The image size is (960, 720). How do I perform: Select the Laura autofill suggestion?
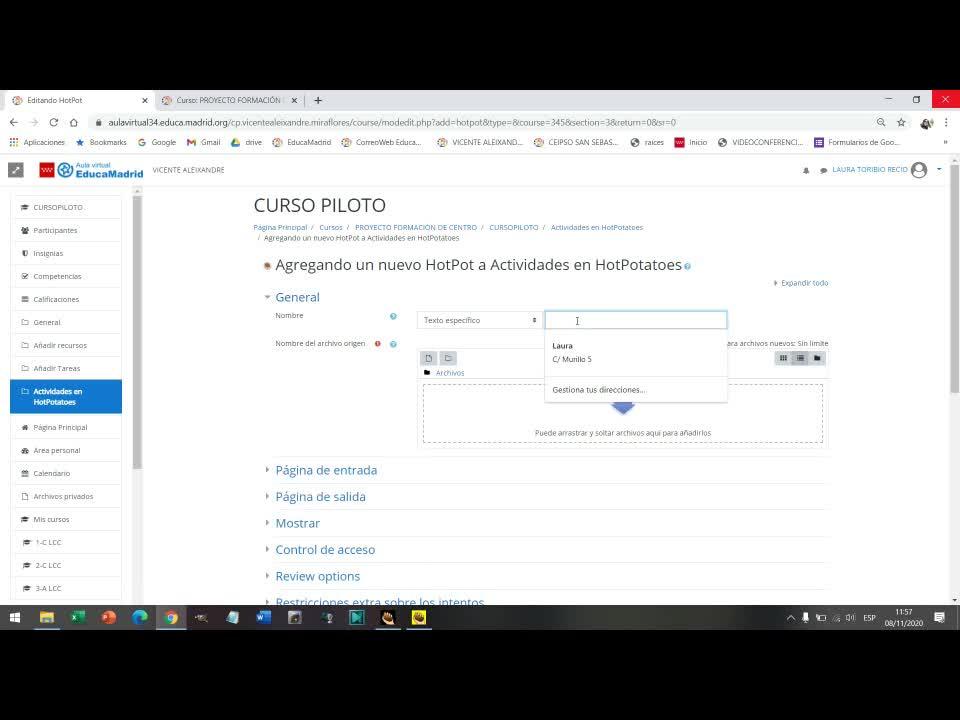coord(636,353)
